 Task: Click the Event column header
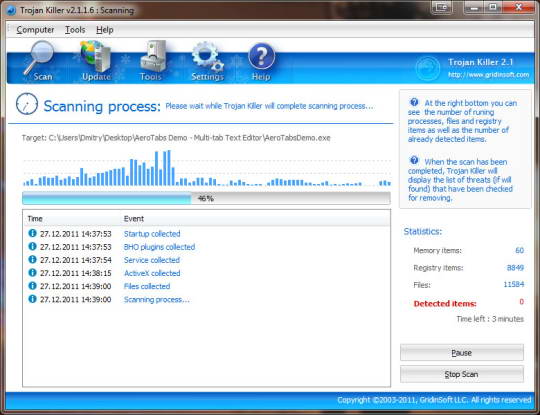[x=255, y=219]
